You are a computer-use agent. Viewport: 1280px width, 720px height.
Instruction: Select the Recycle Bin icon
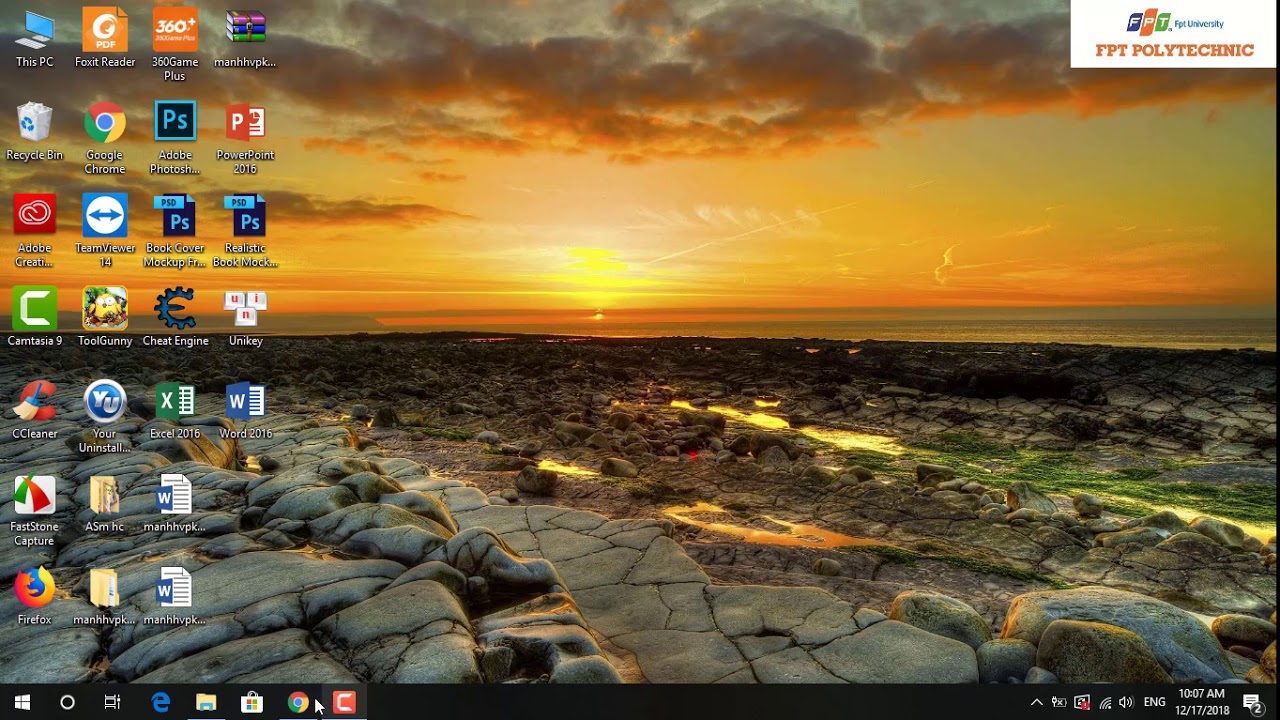pyautogui.click(x=34, y=132)
